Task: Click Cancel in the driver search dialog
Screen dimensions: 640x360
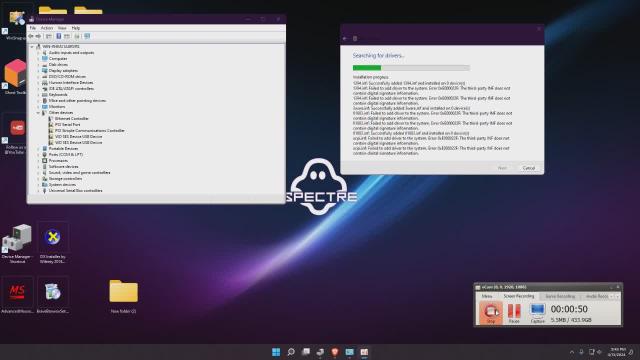Action: click(529, 168)
